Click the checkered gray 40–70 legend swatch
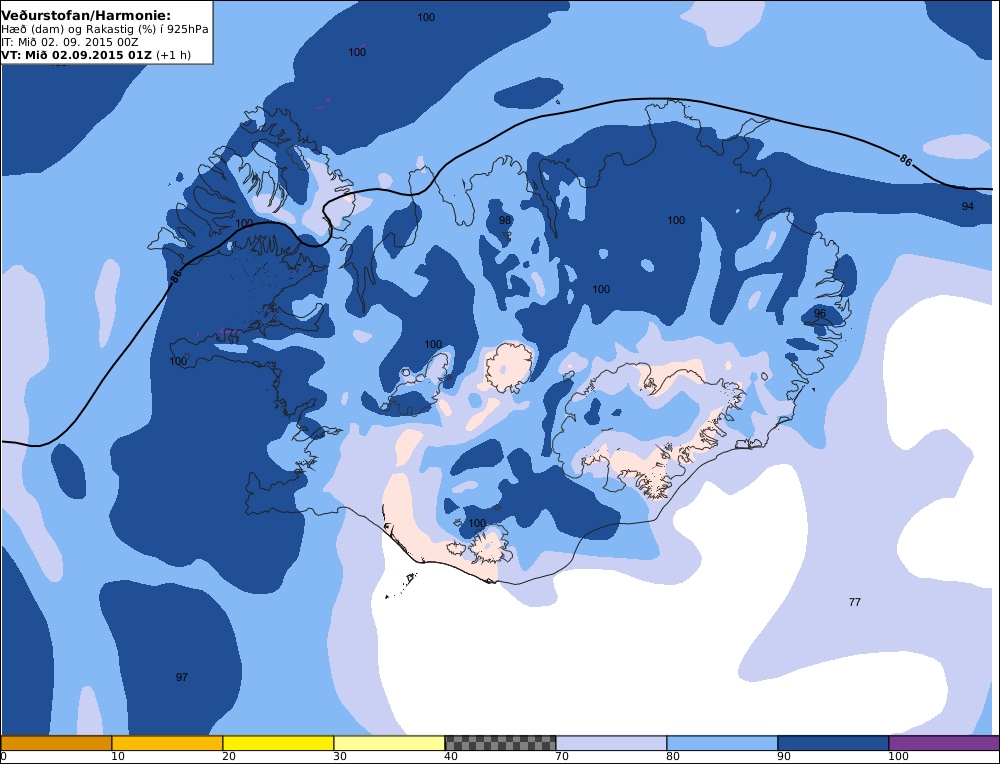 (500, 743)
